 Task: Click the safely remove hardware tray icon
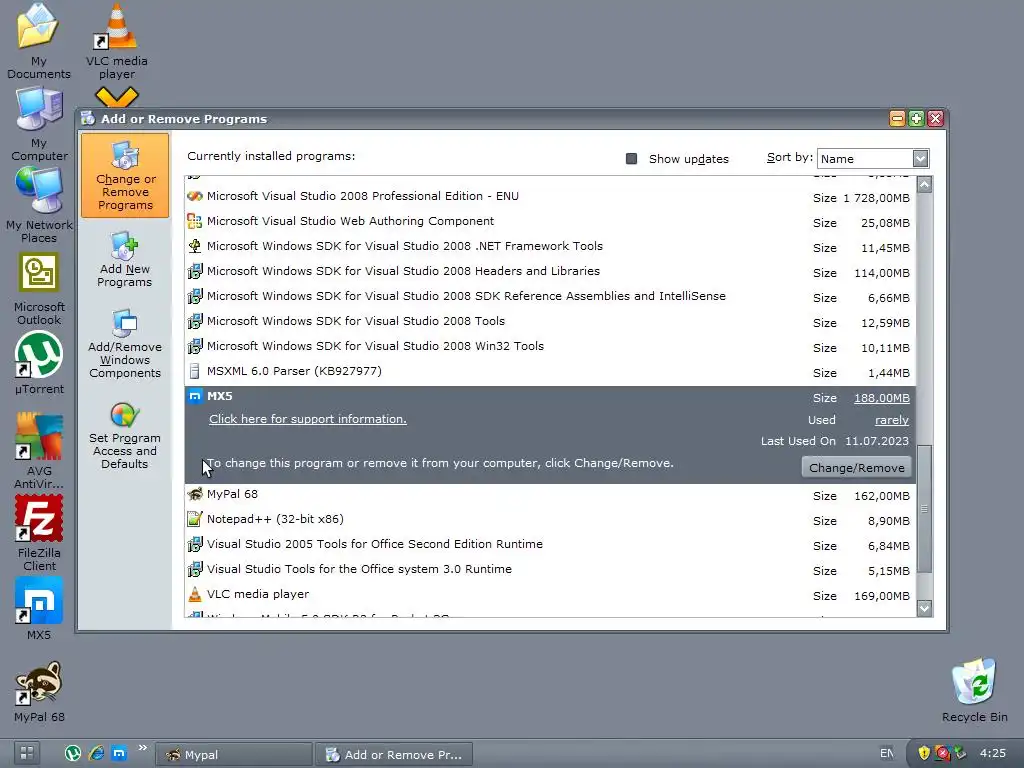959,753
